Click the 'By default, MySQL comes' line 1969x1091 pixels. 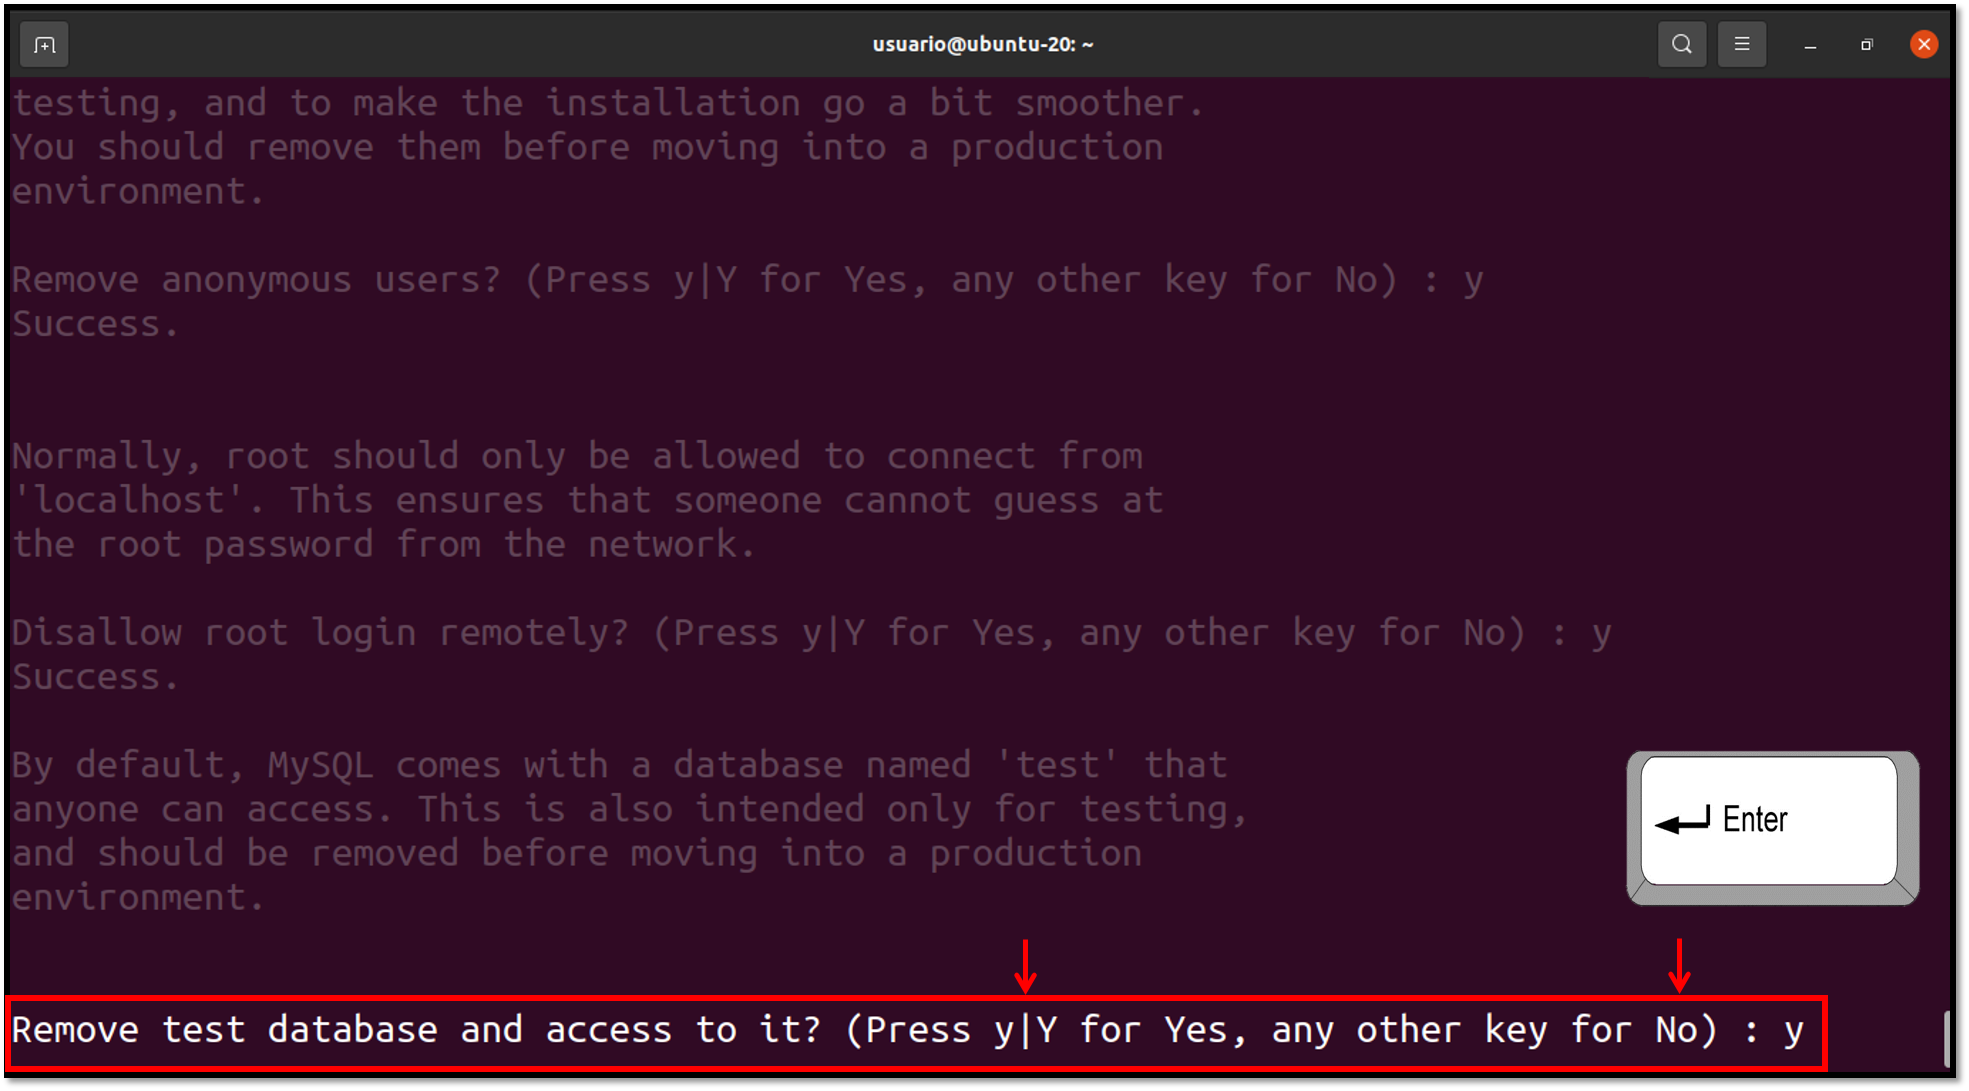(619, 766)
